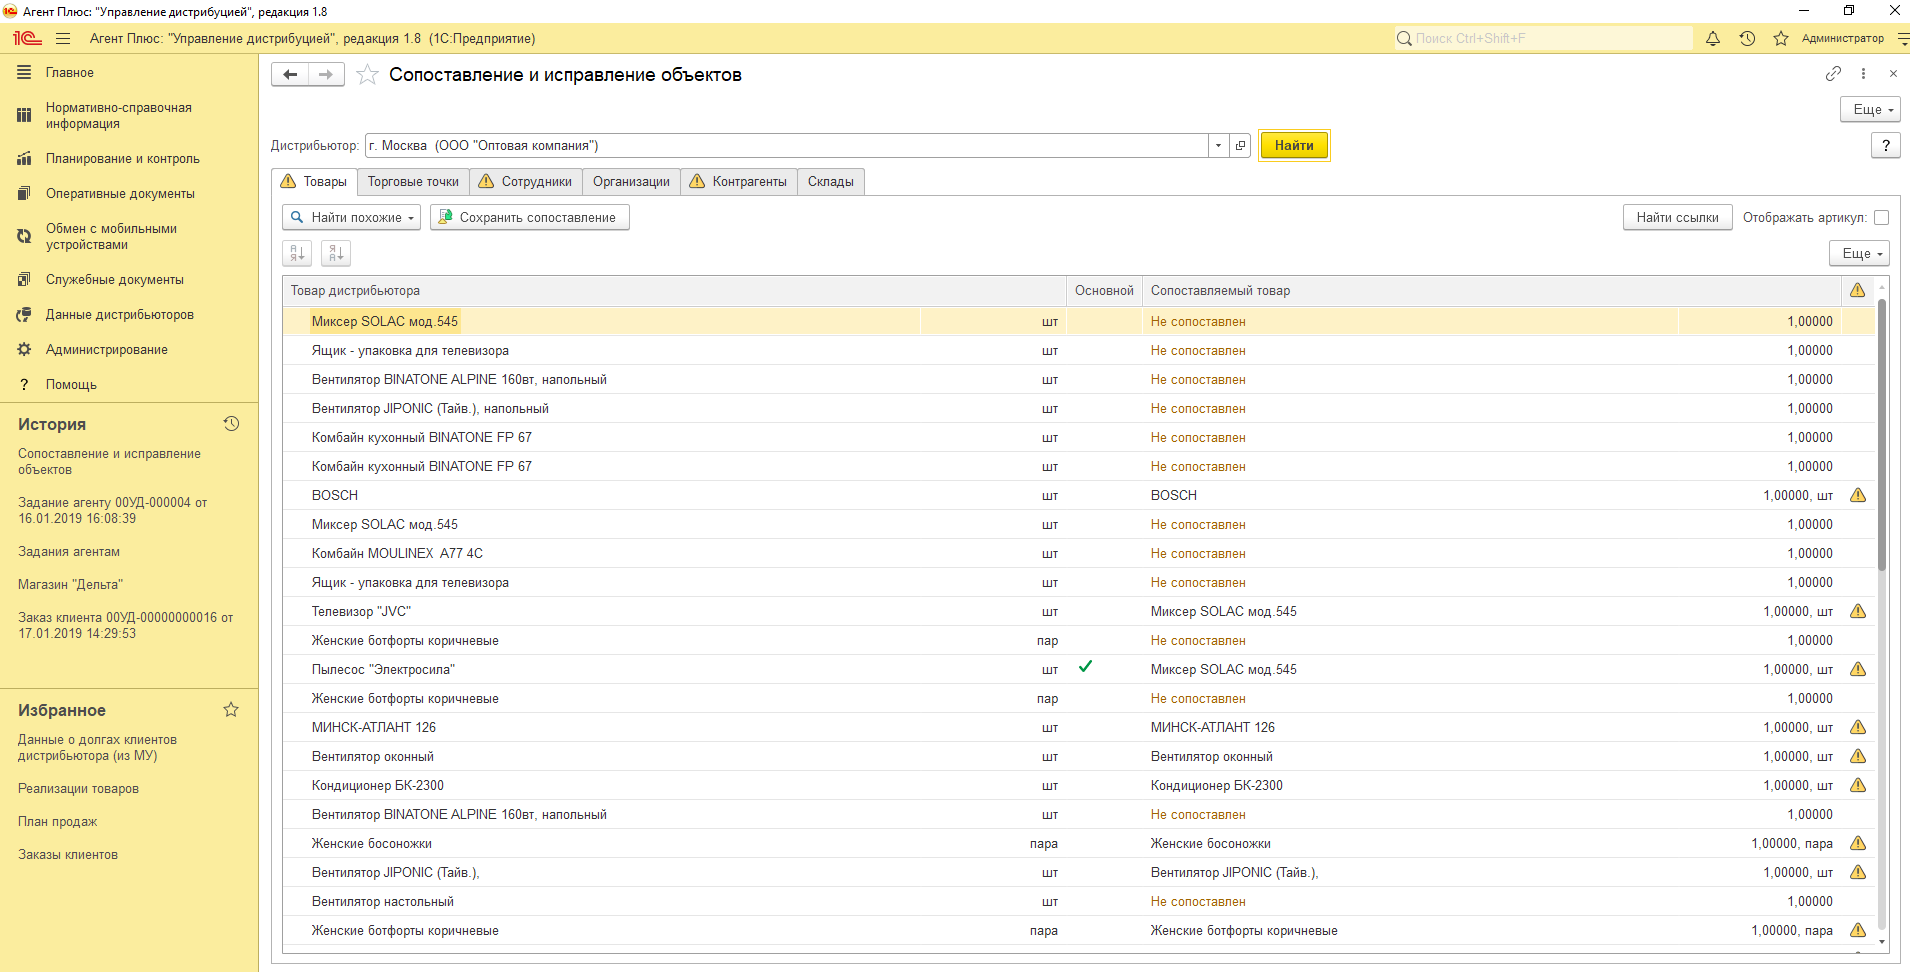1910x972 pixels.
Task: Switch to the Товары tab
Action: (314, 181)
